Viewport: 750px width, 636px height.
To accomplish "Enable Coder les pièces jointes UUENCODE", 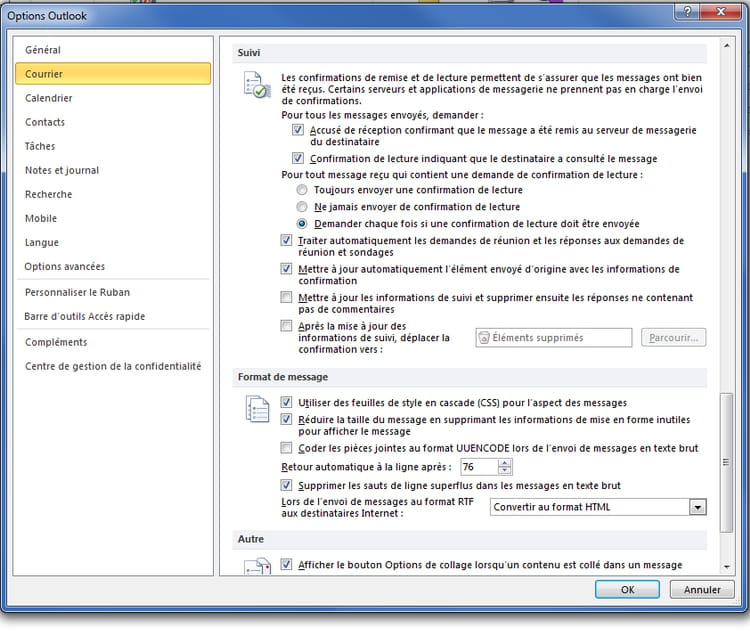I will click(286, 448).
